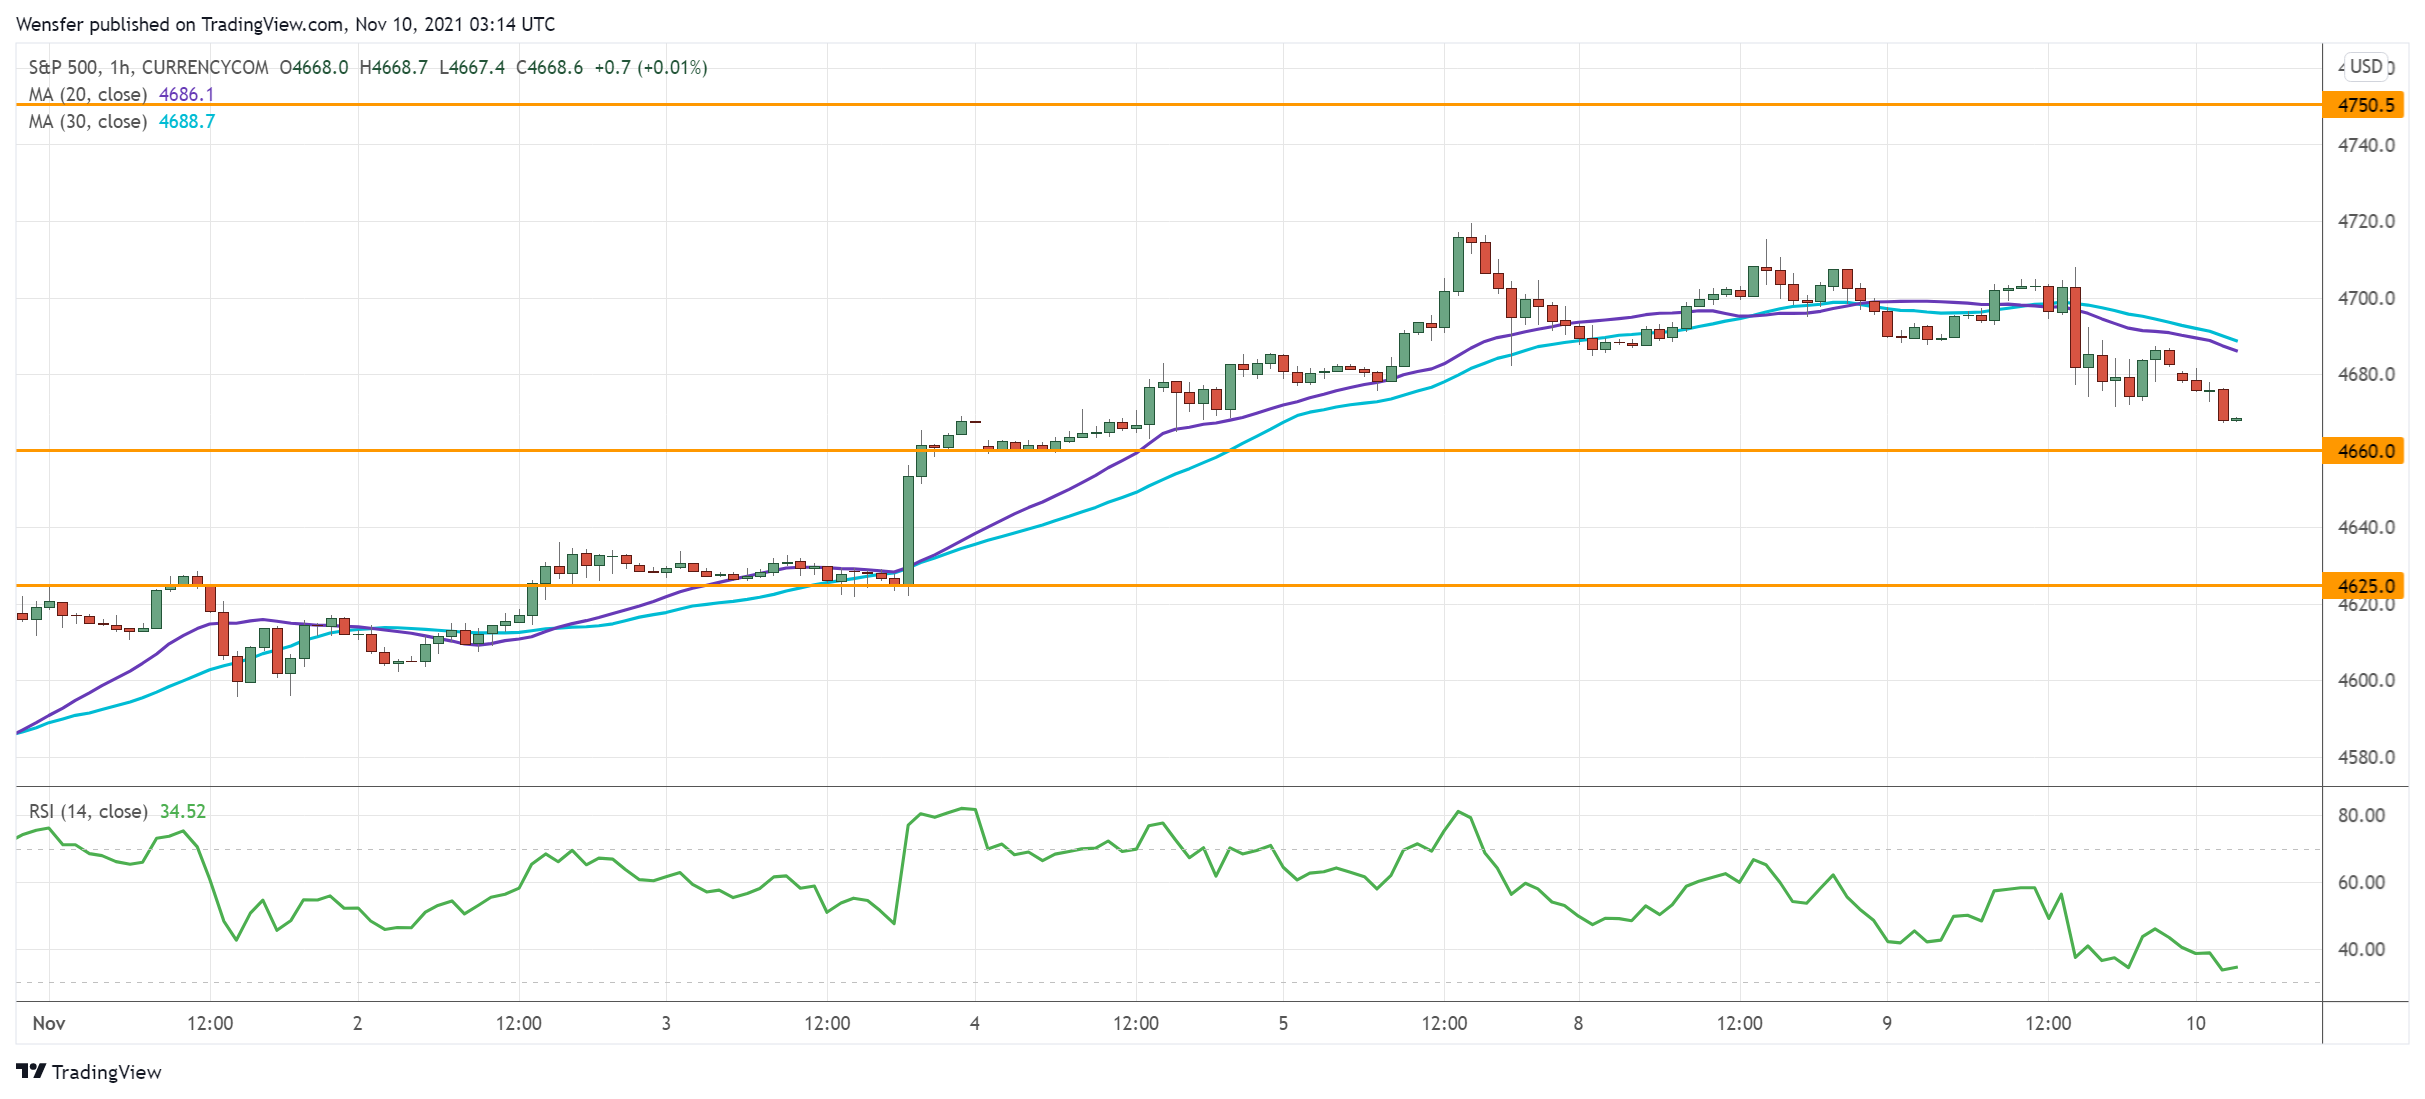Click the date 10 on time axis

click(2195, 1023)
